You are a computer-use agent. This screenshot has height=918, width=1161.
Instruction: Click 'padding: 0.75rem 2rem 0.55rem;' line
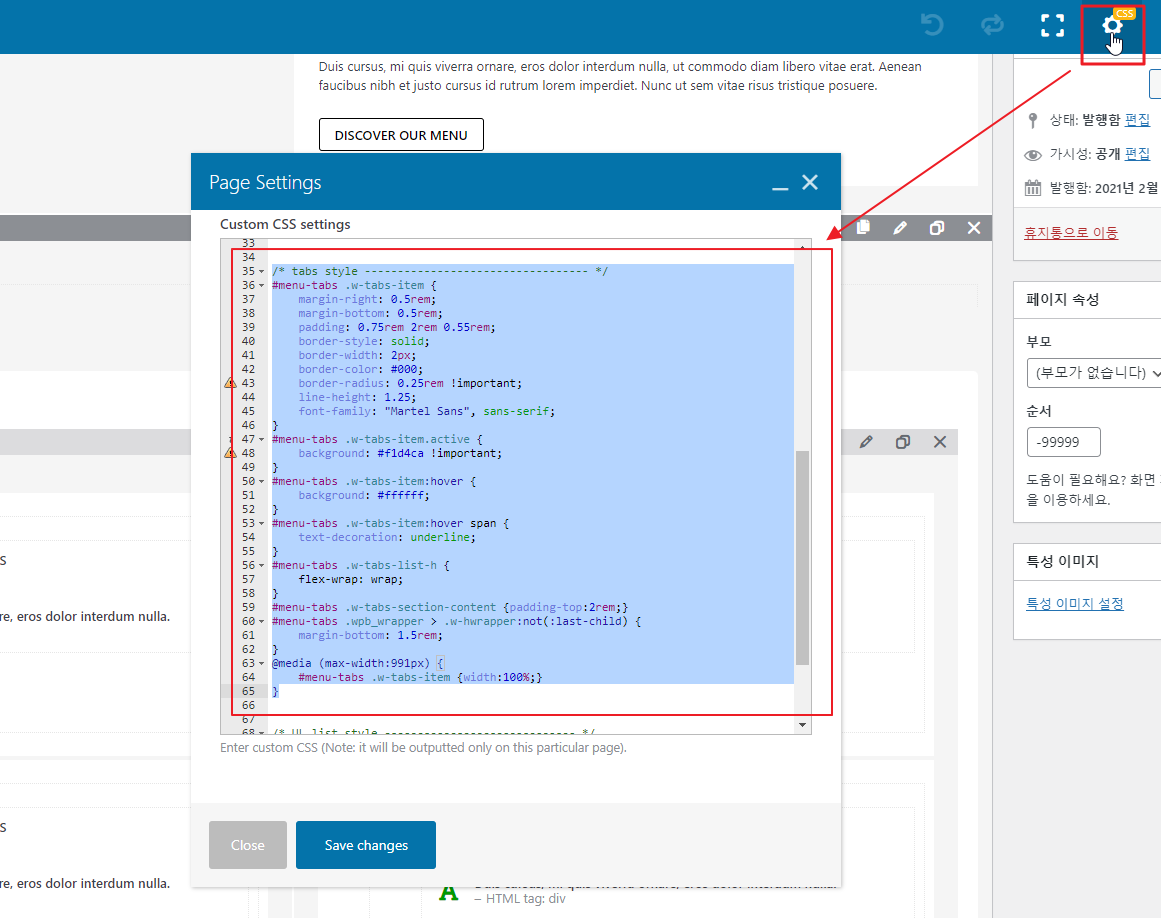pyautogui.click(x=397, y=327)
